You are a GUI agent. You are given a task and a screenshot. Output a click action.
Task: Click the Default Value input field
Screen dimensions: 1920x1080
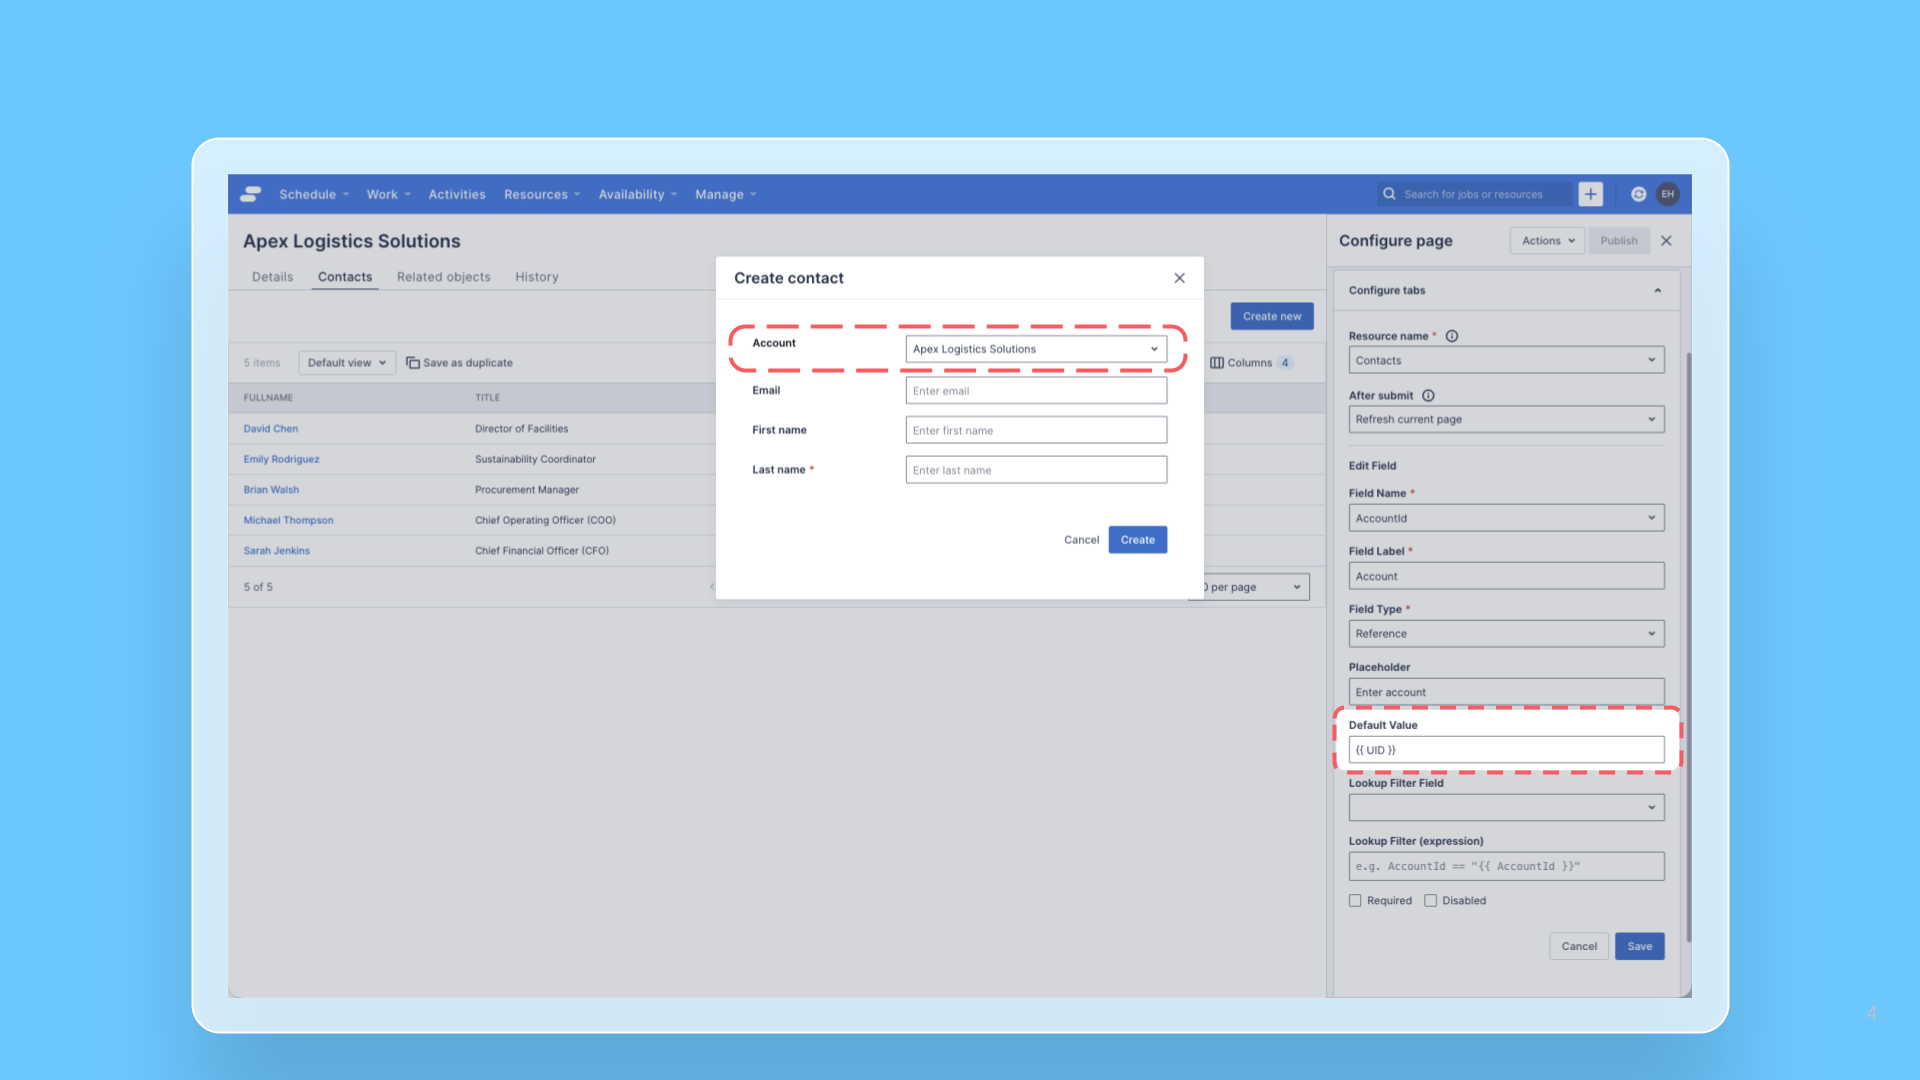click(1505, 750)
